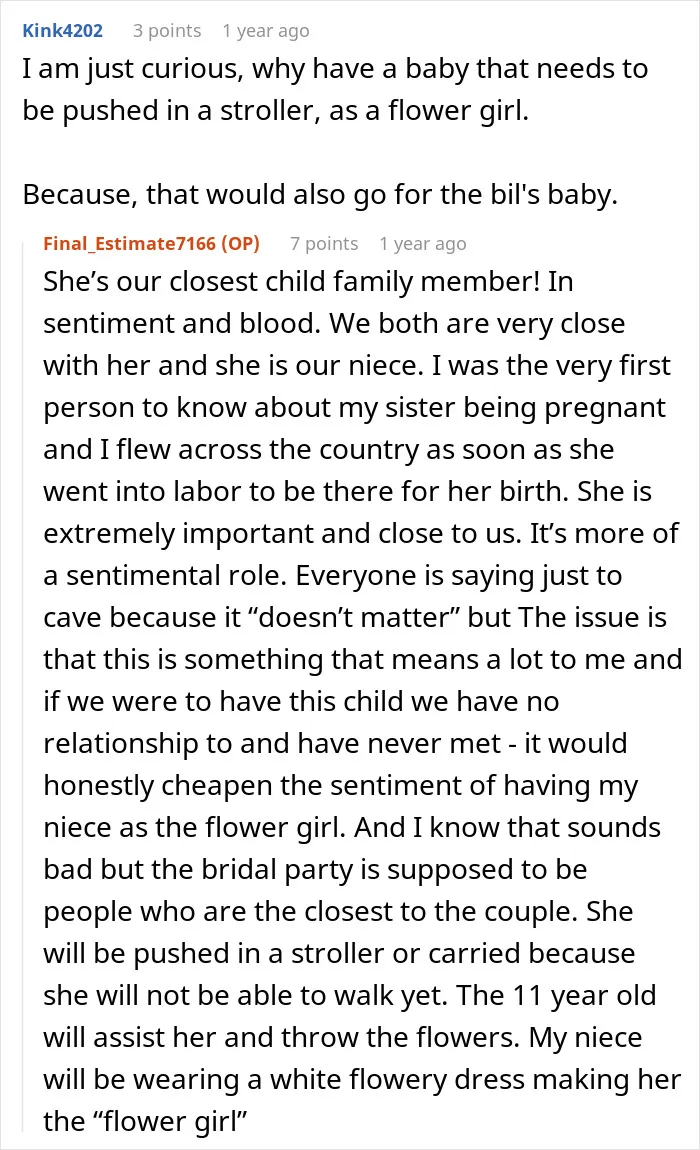Click the line 'relationship to and have never met'
Screen dimensions: 700x1150
tap(335, 744)
